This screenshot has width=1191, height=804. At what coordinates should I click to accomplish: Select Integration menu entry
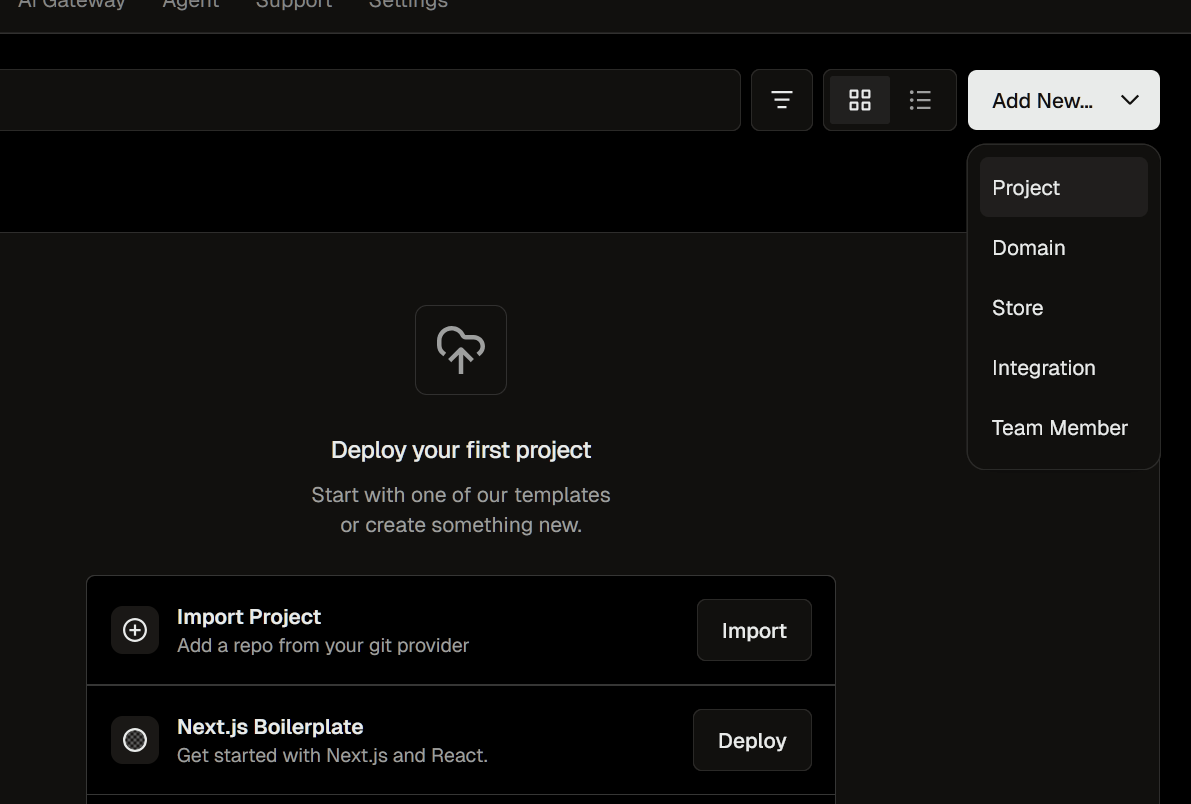tap(1063, 368)
